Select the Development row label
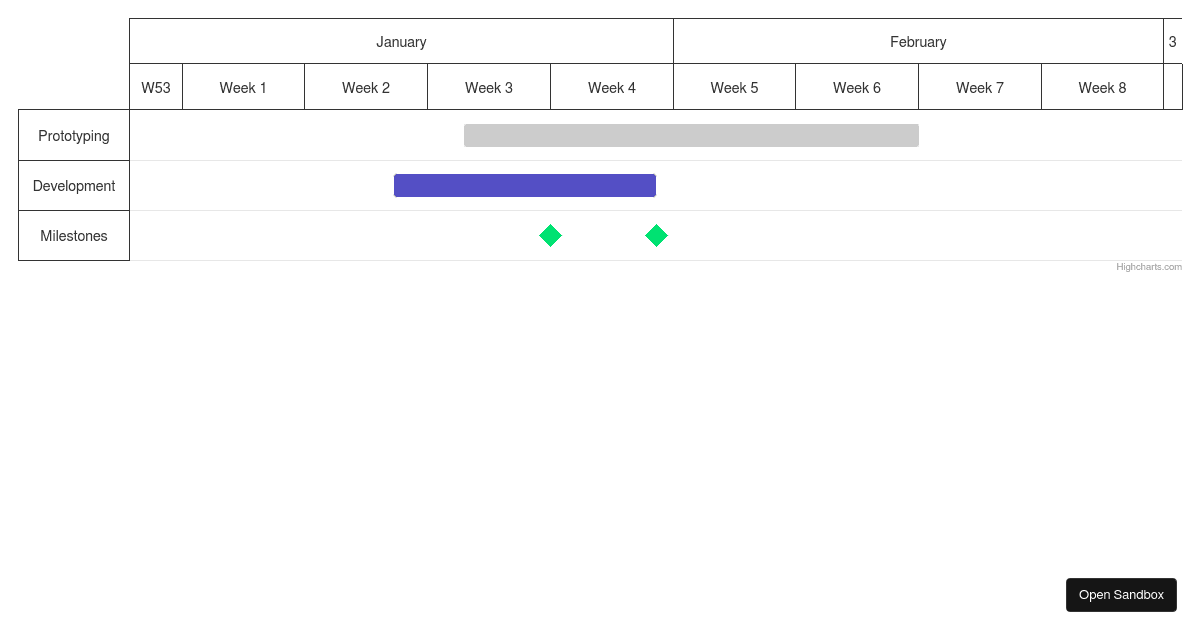 pyautogui.click(x=73, y=185)
